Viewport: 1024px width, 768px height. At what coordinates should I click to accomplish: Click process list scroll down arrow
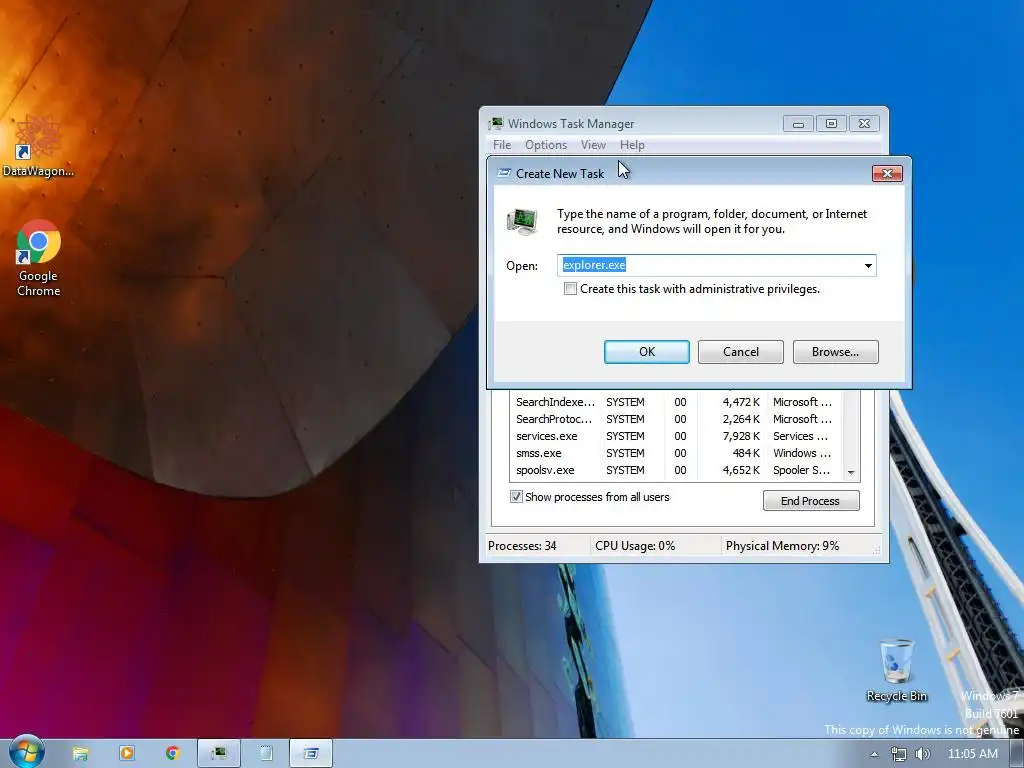[851, 472]
